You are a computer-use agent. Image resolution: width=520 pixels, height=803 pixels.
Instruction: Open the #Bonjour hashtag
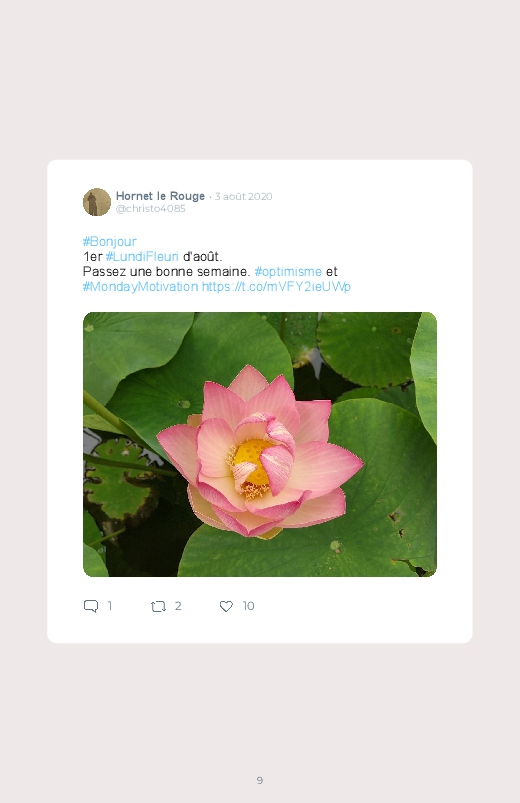(x=110, y=241)
